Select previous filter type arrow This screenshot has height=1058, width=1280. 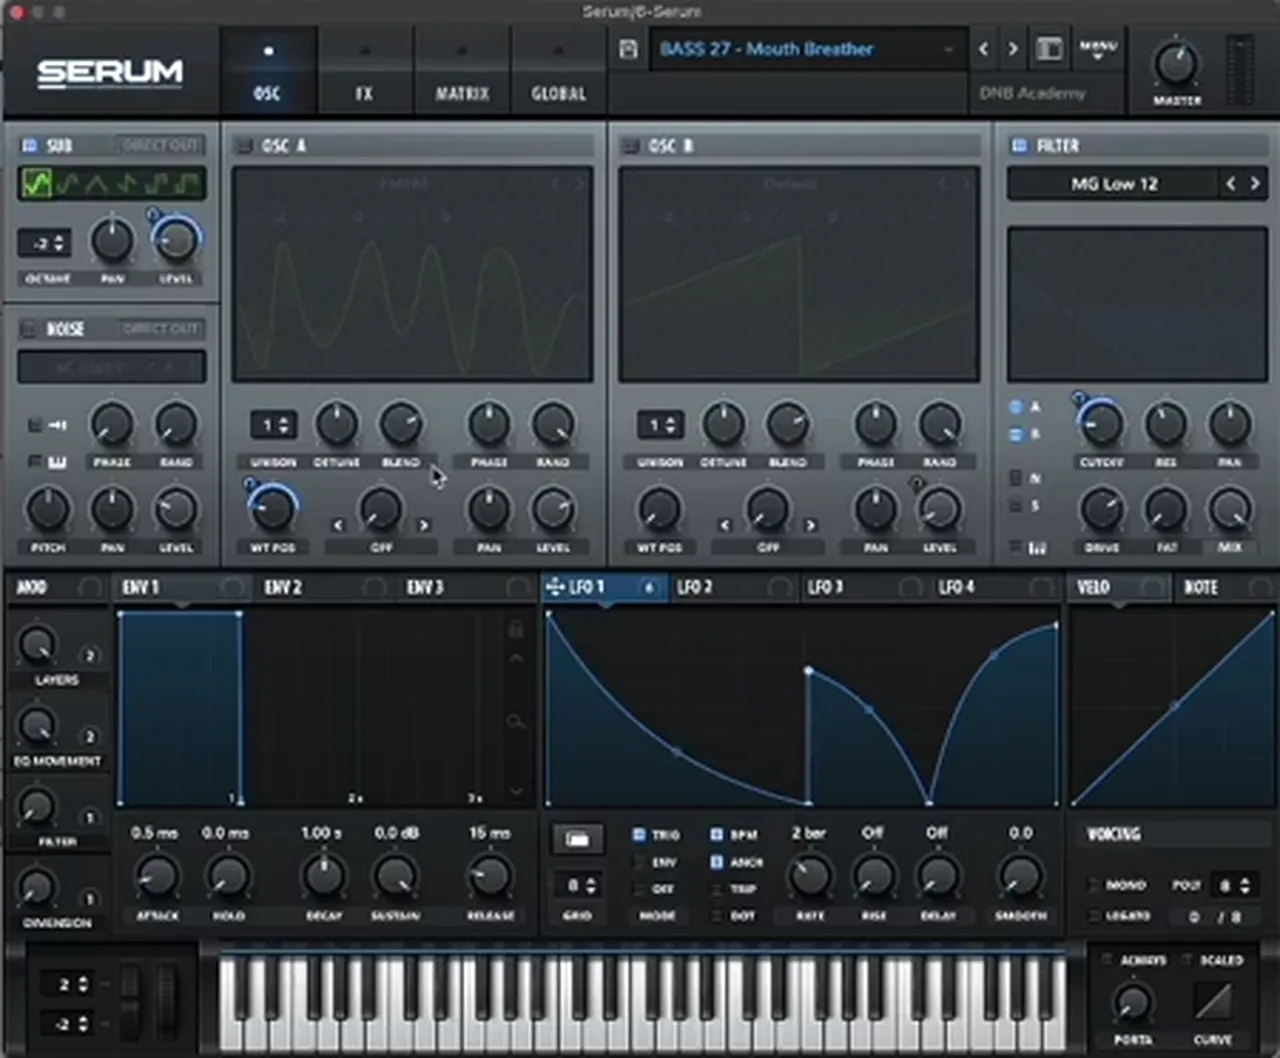click(1231, 184)
